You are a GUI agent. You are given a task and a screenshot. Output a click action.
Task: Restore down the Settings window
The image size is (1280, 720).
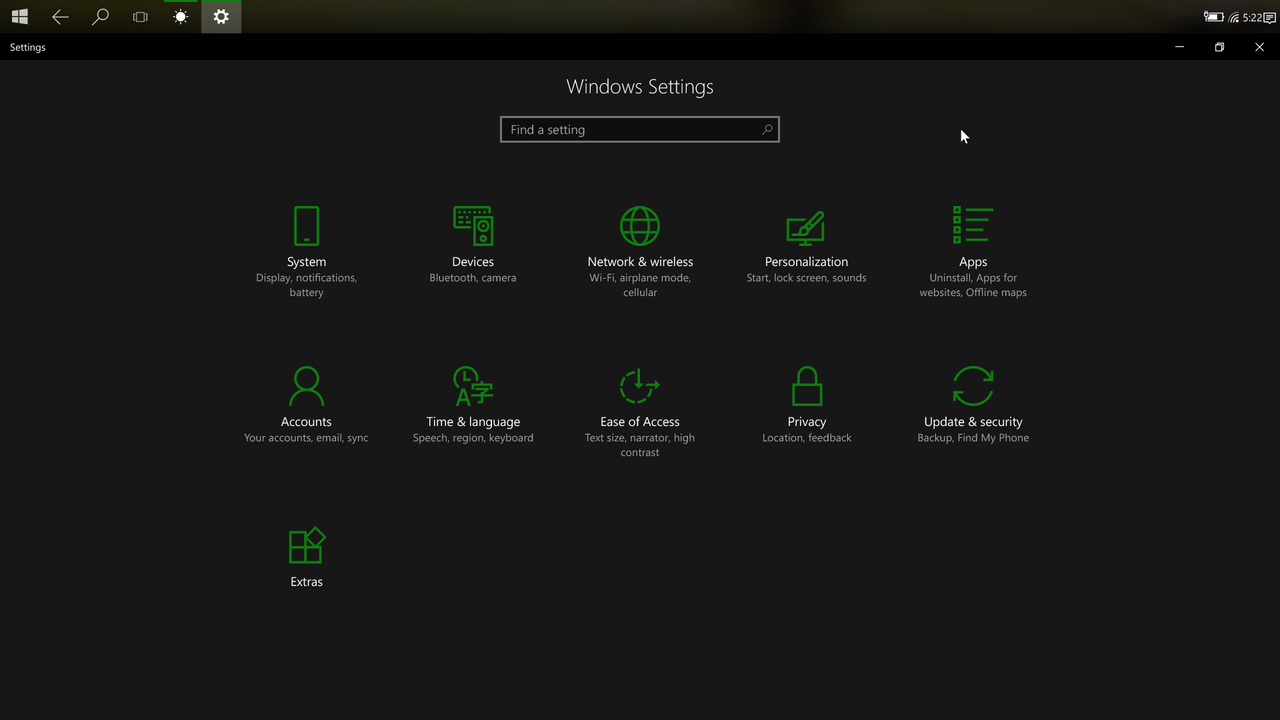coord(1220,47)
